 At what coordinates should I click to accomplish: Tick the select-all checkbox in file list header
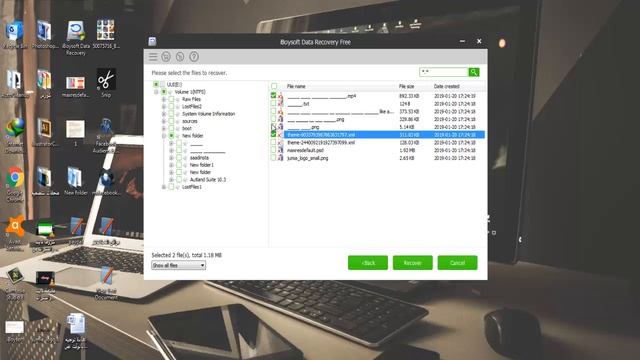[x=274, y=86]
